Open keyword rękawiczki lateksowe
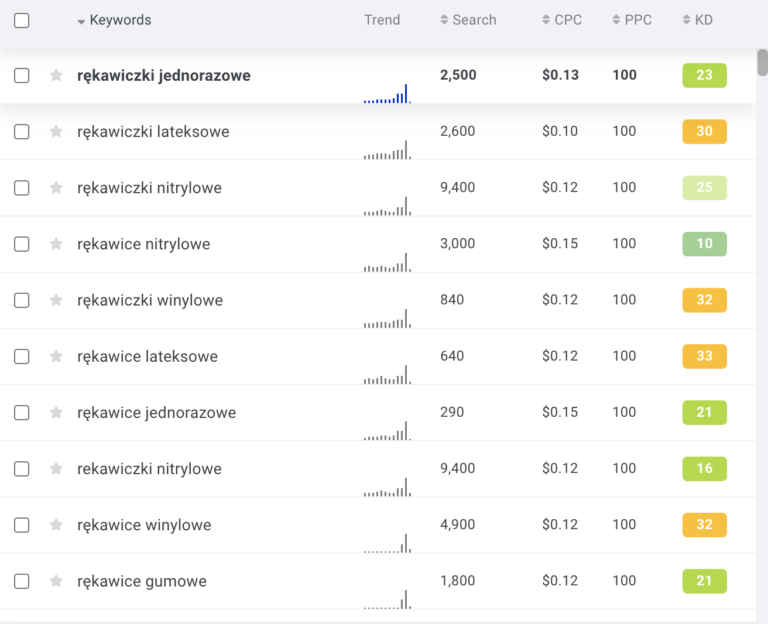 point(153,132)
